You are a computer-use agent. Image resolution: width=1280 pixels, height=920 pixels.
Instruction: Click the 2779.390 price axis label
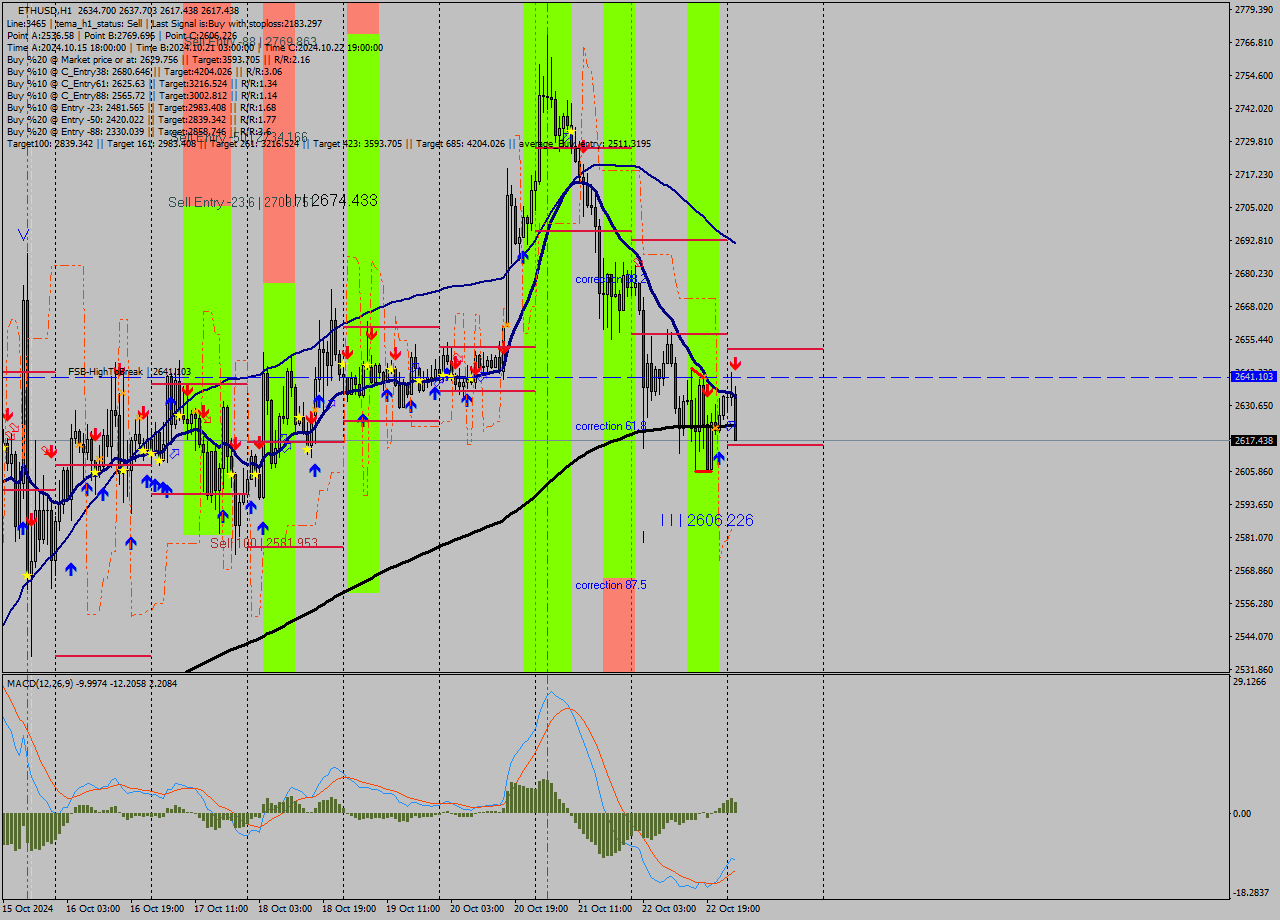1254,9
